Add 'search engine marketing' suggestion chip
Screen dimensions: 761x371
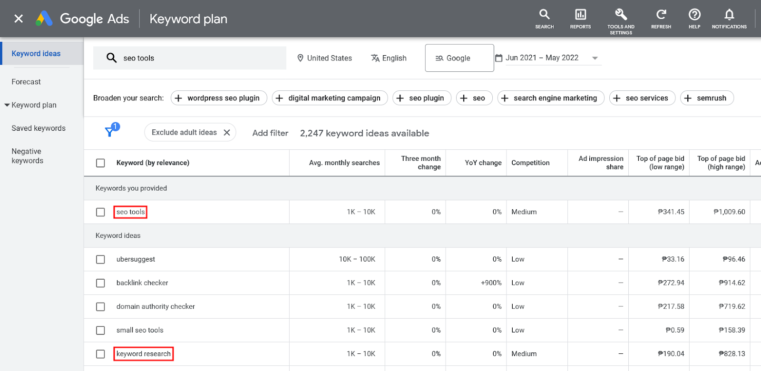[551, 98]
